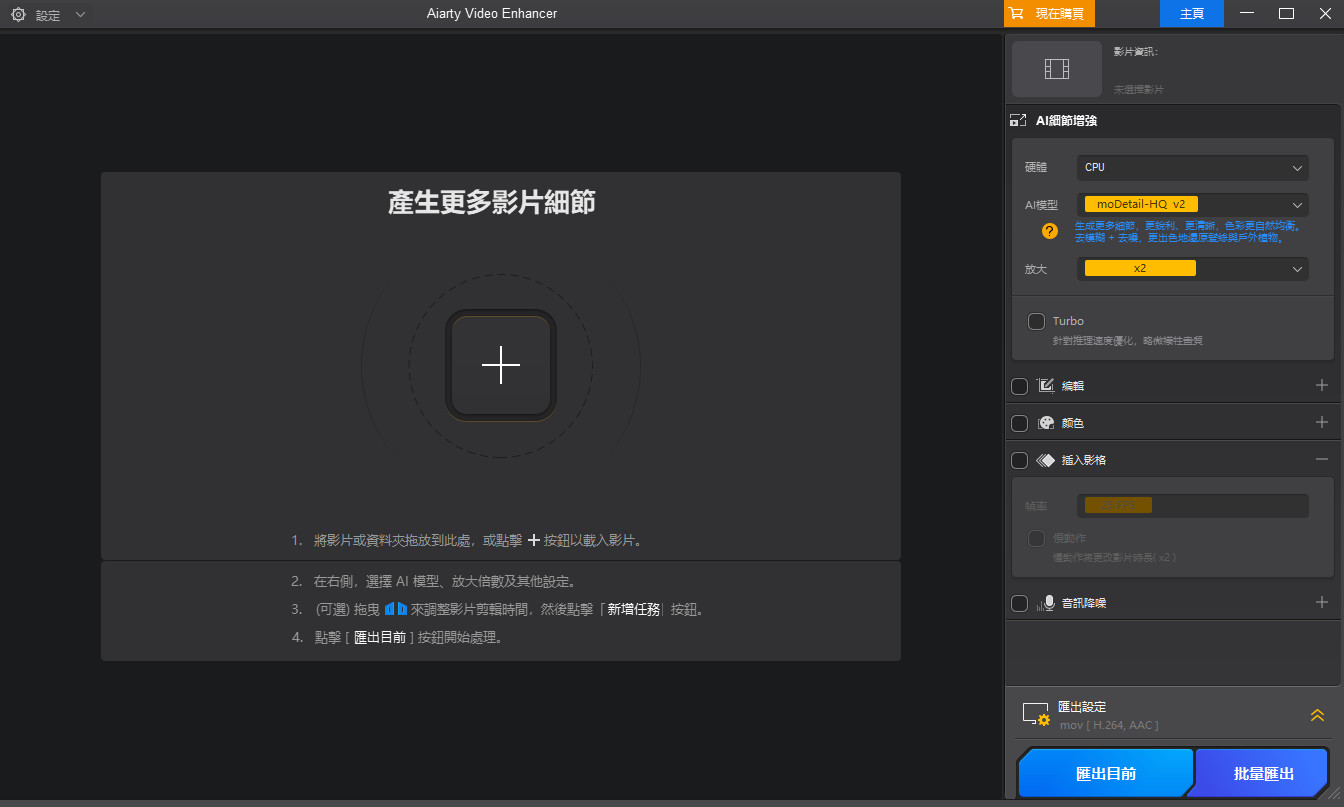Screen dimensions: 1344x807
Task: Collapse the 插入影格 section with minus
Action: [1322, 460]
